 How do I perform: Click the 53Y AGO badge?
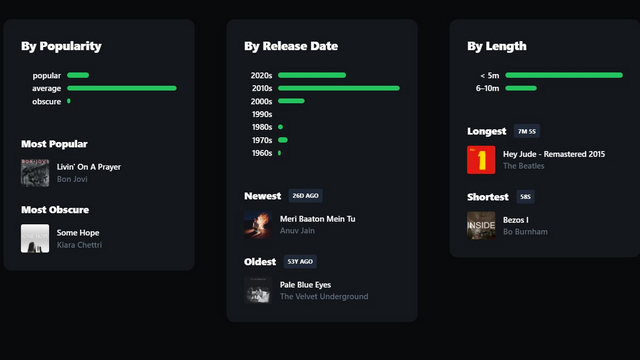(x=300, y=262)
